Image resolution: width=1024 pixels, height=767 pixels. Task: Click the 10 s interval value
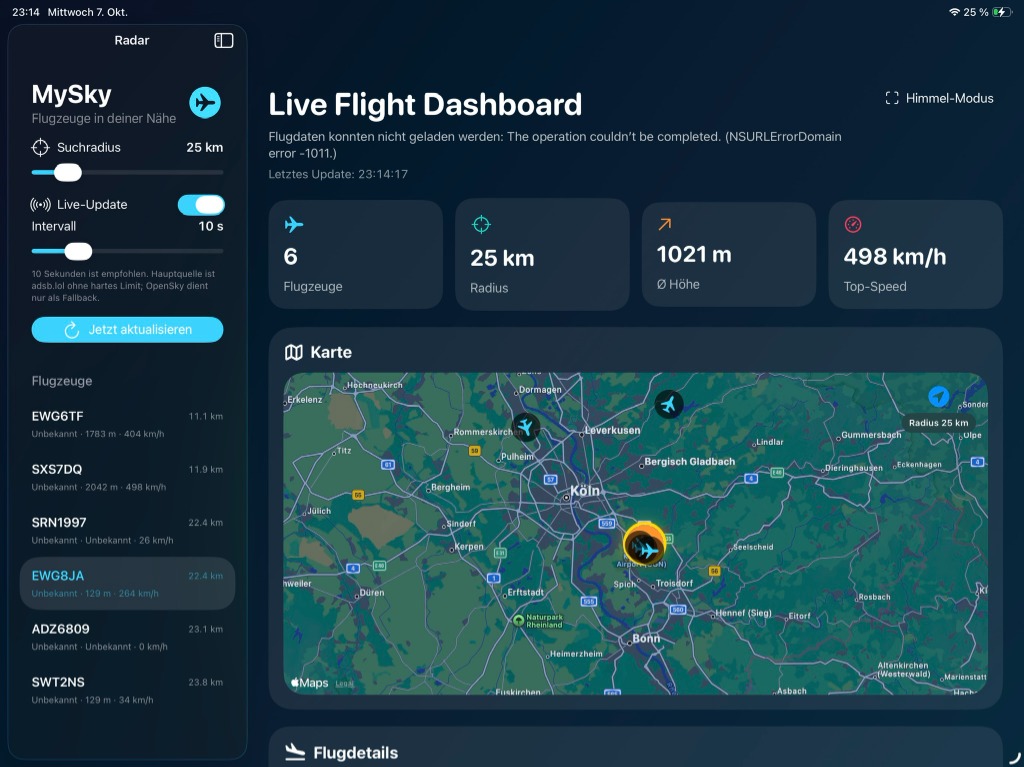(x=211, y=226)
